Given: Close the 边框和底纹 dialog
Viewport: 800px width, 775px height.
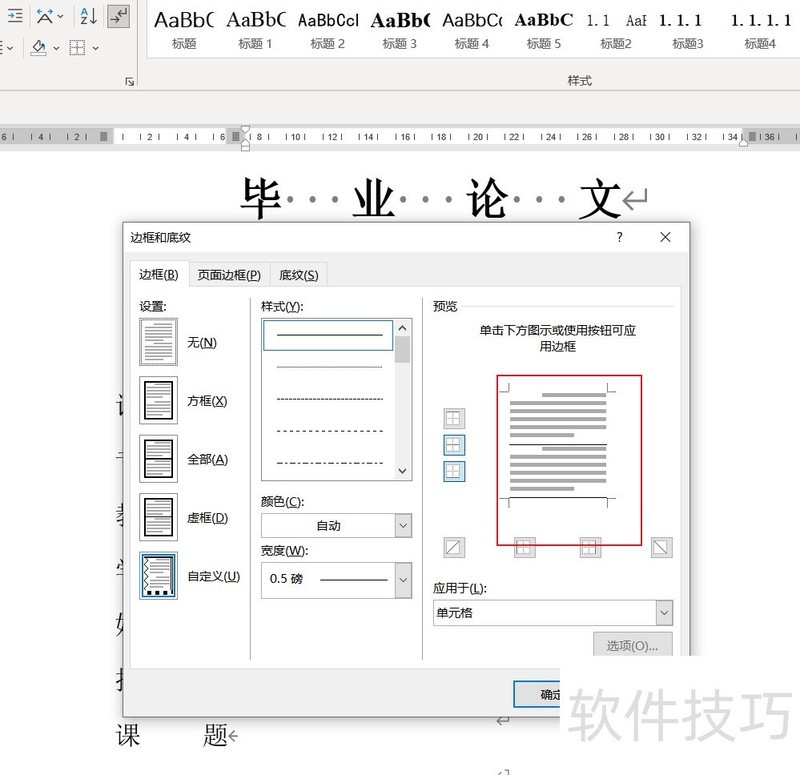Looking at the screenshot, I should pyautogui.click(x=665, y=237).
